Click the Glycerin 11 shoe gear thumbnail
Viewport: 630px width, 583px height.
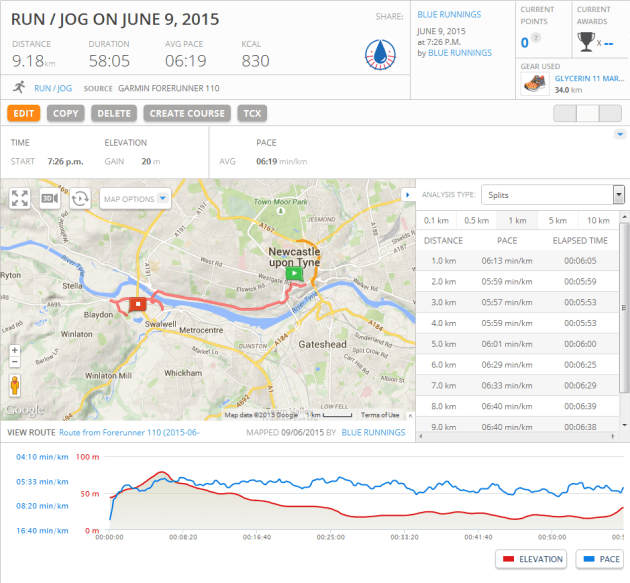tap(534, 84)
